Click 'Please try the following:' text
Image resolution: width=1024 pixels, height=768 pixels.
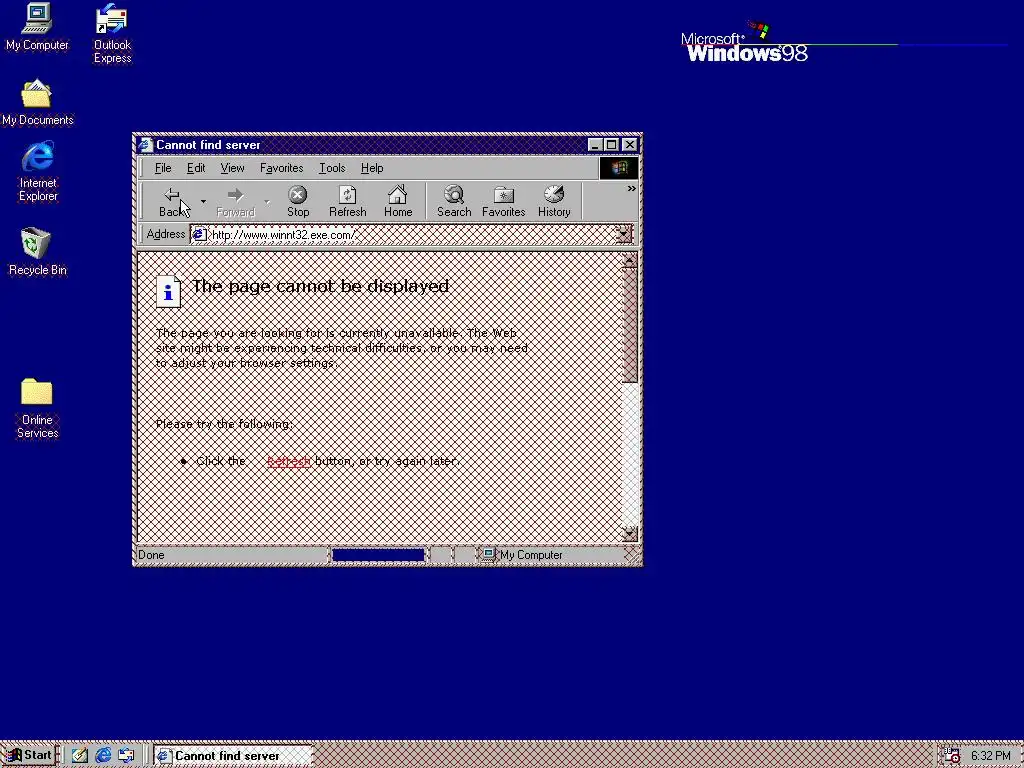[224, 424]
